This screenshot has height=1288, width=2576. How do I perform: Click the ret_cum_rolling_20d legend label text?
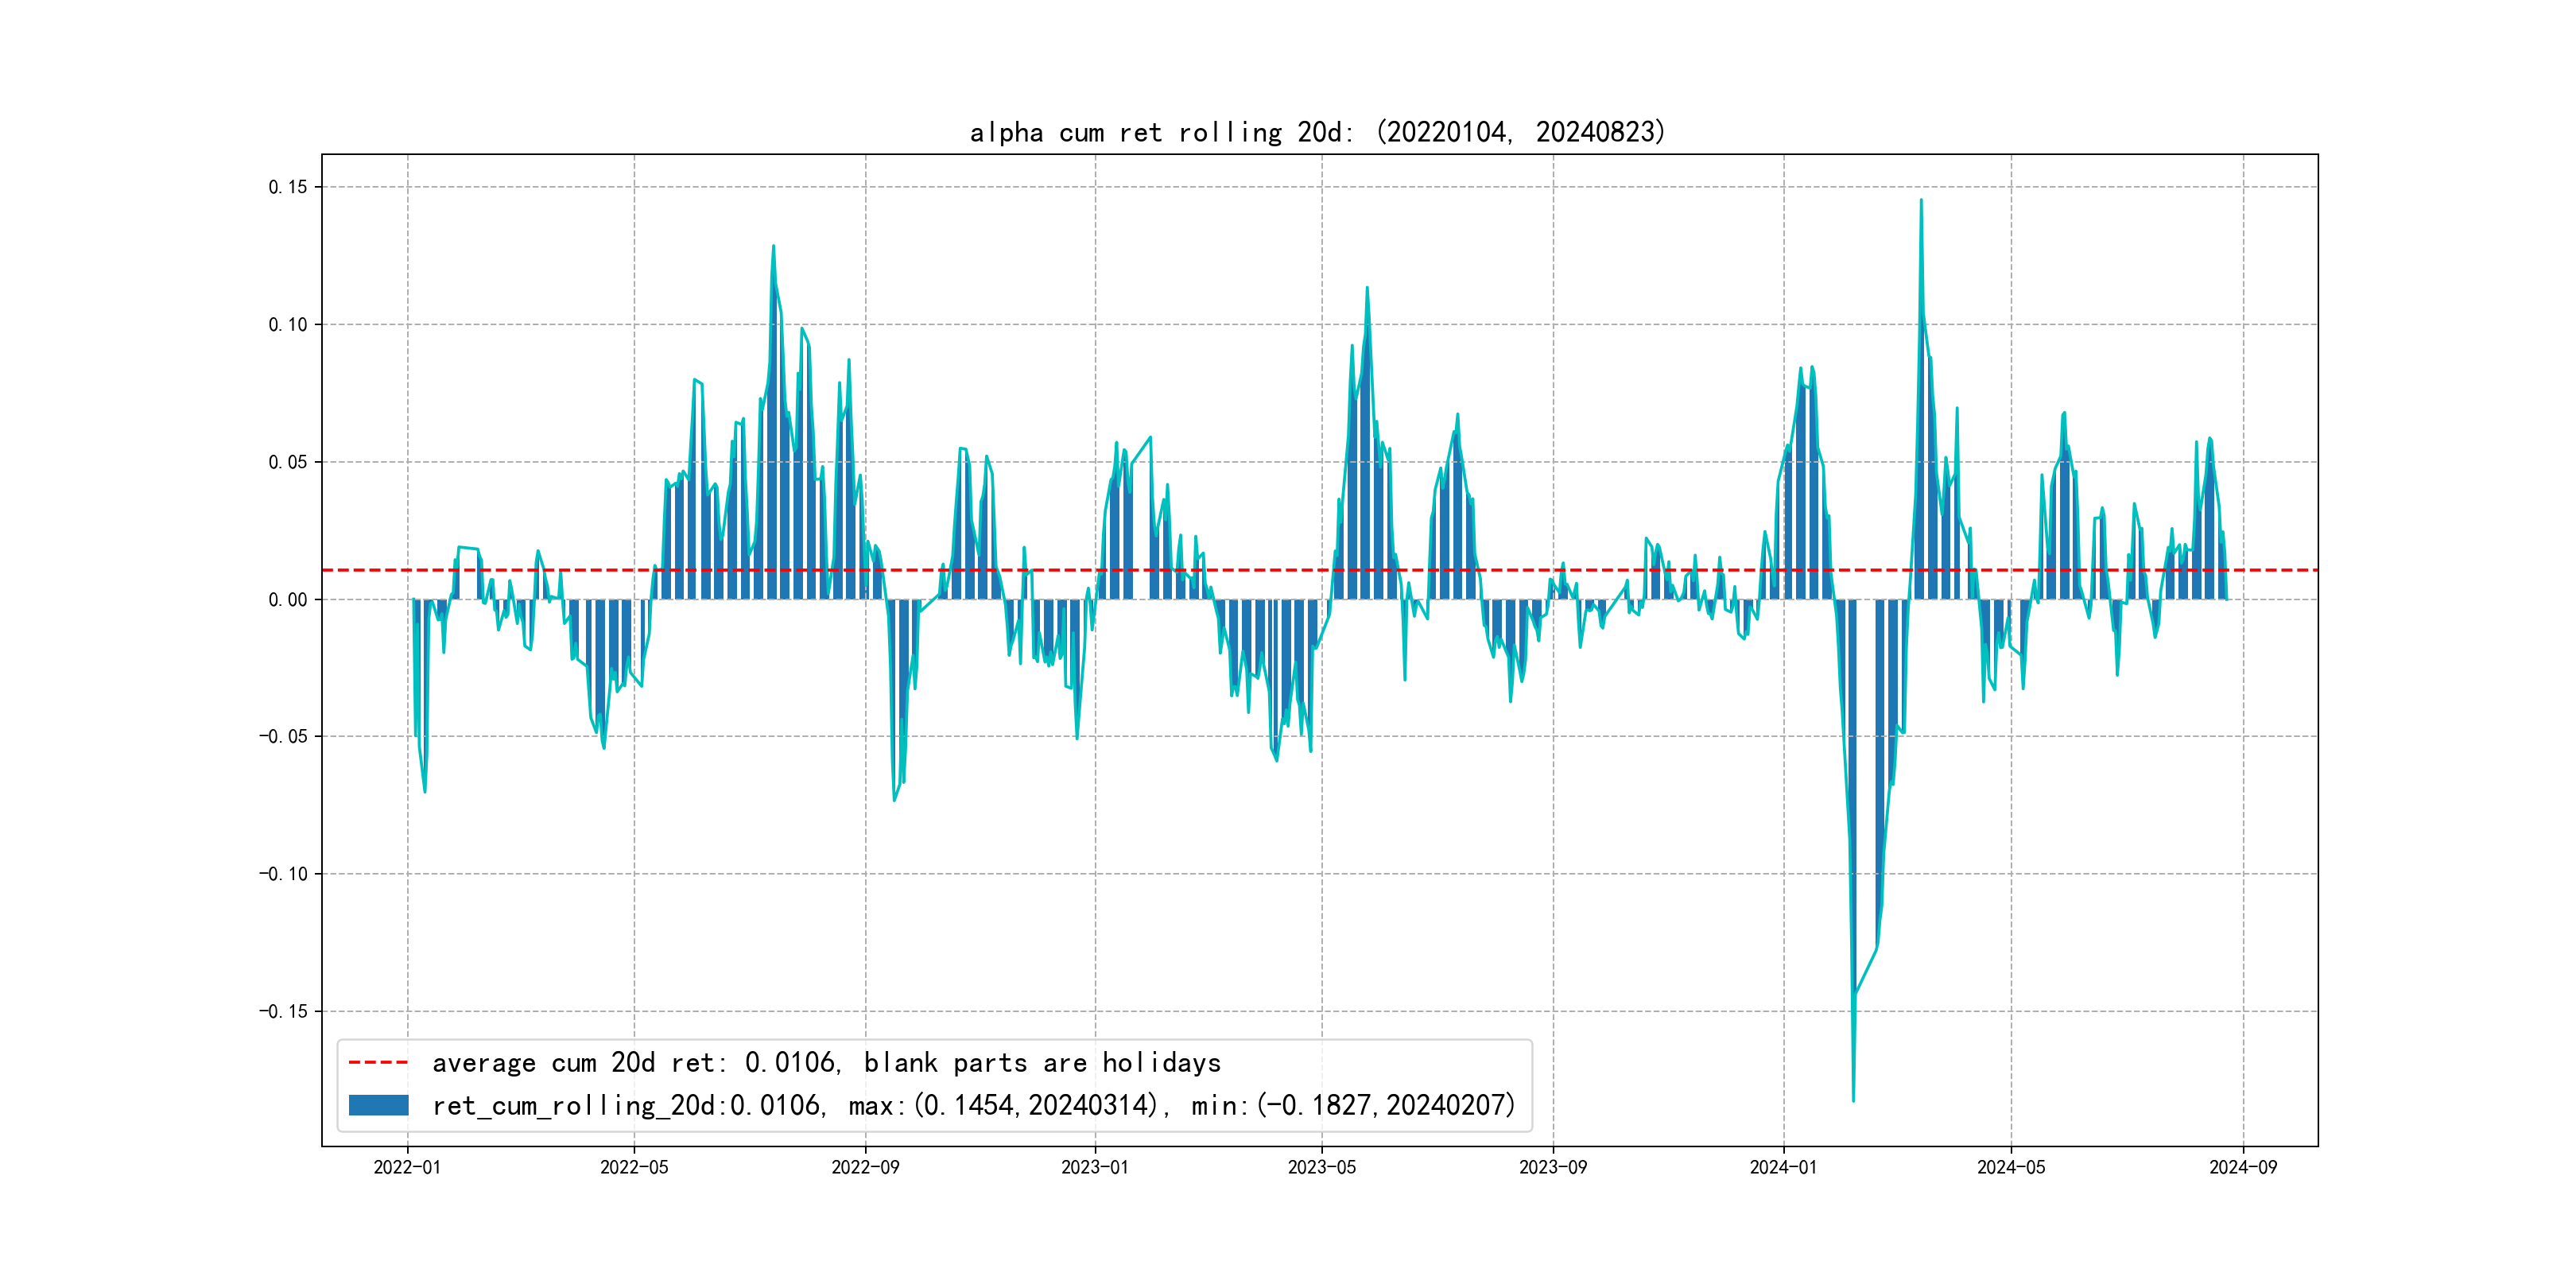tap(973, 1105)
